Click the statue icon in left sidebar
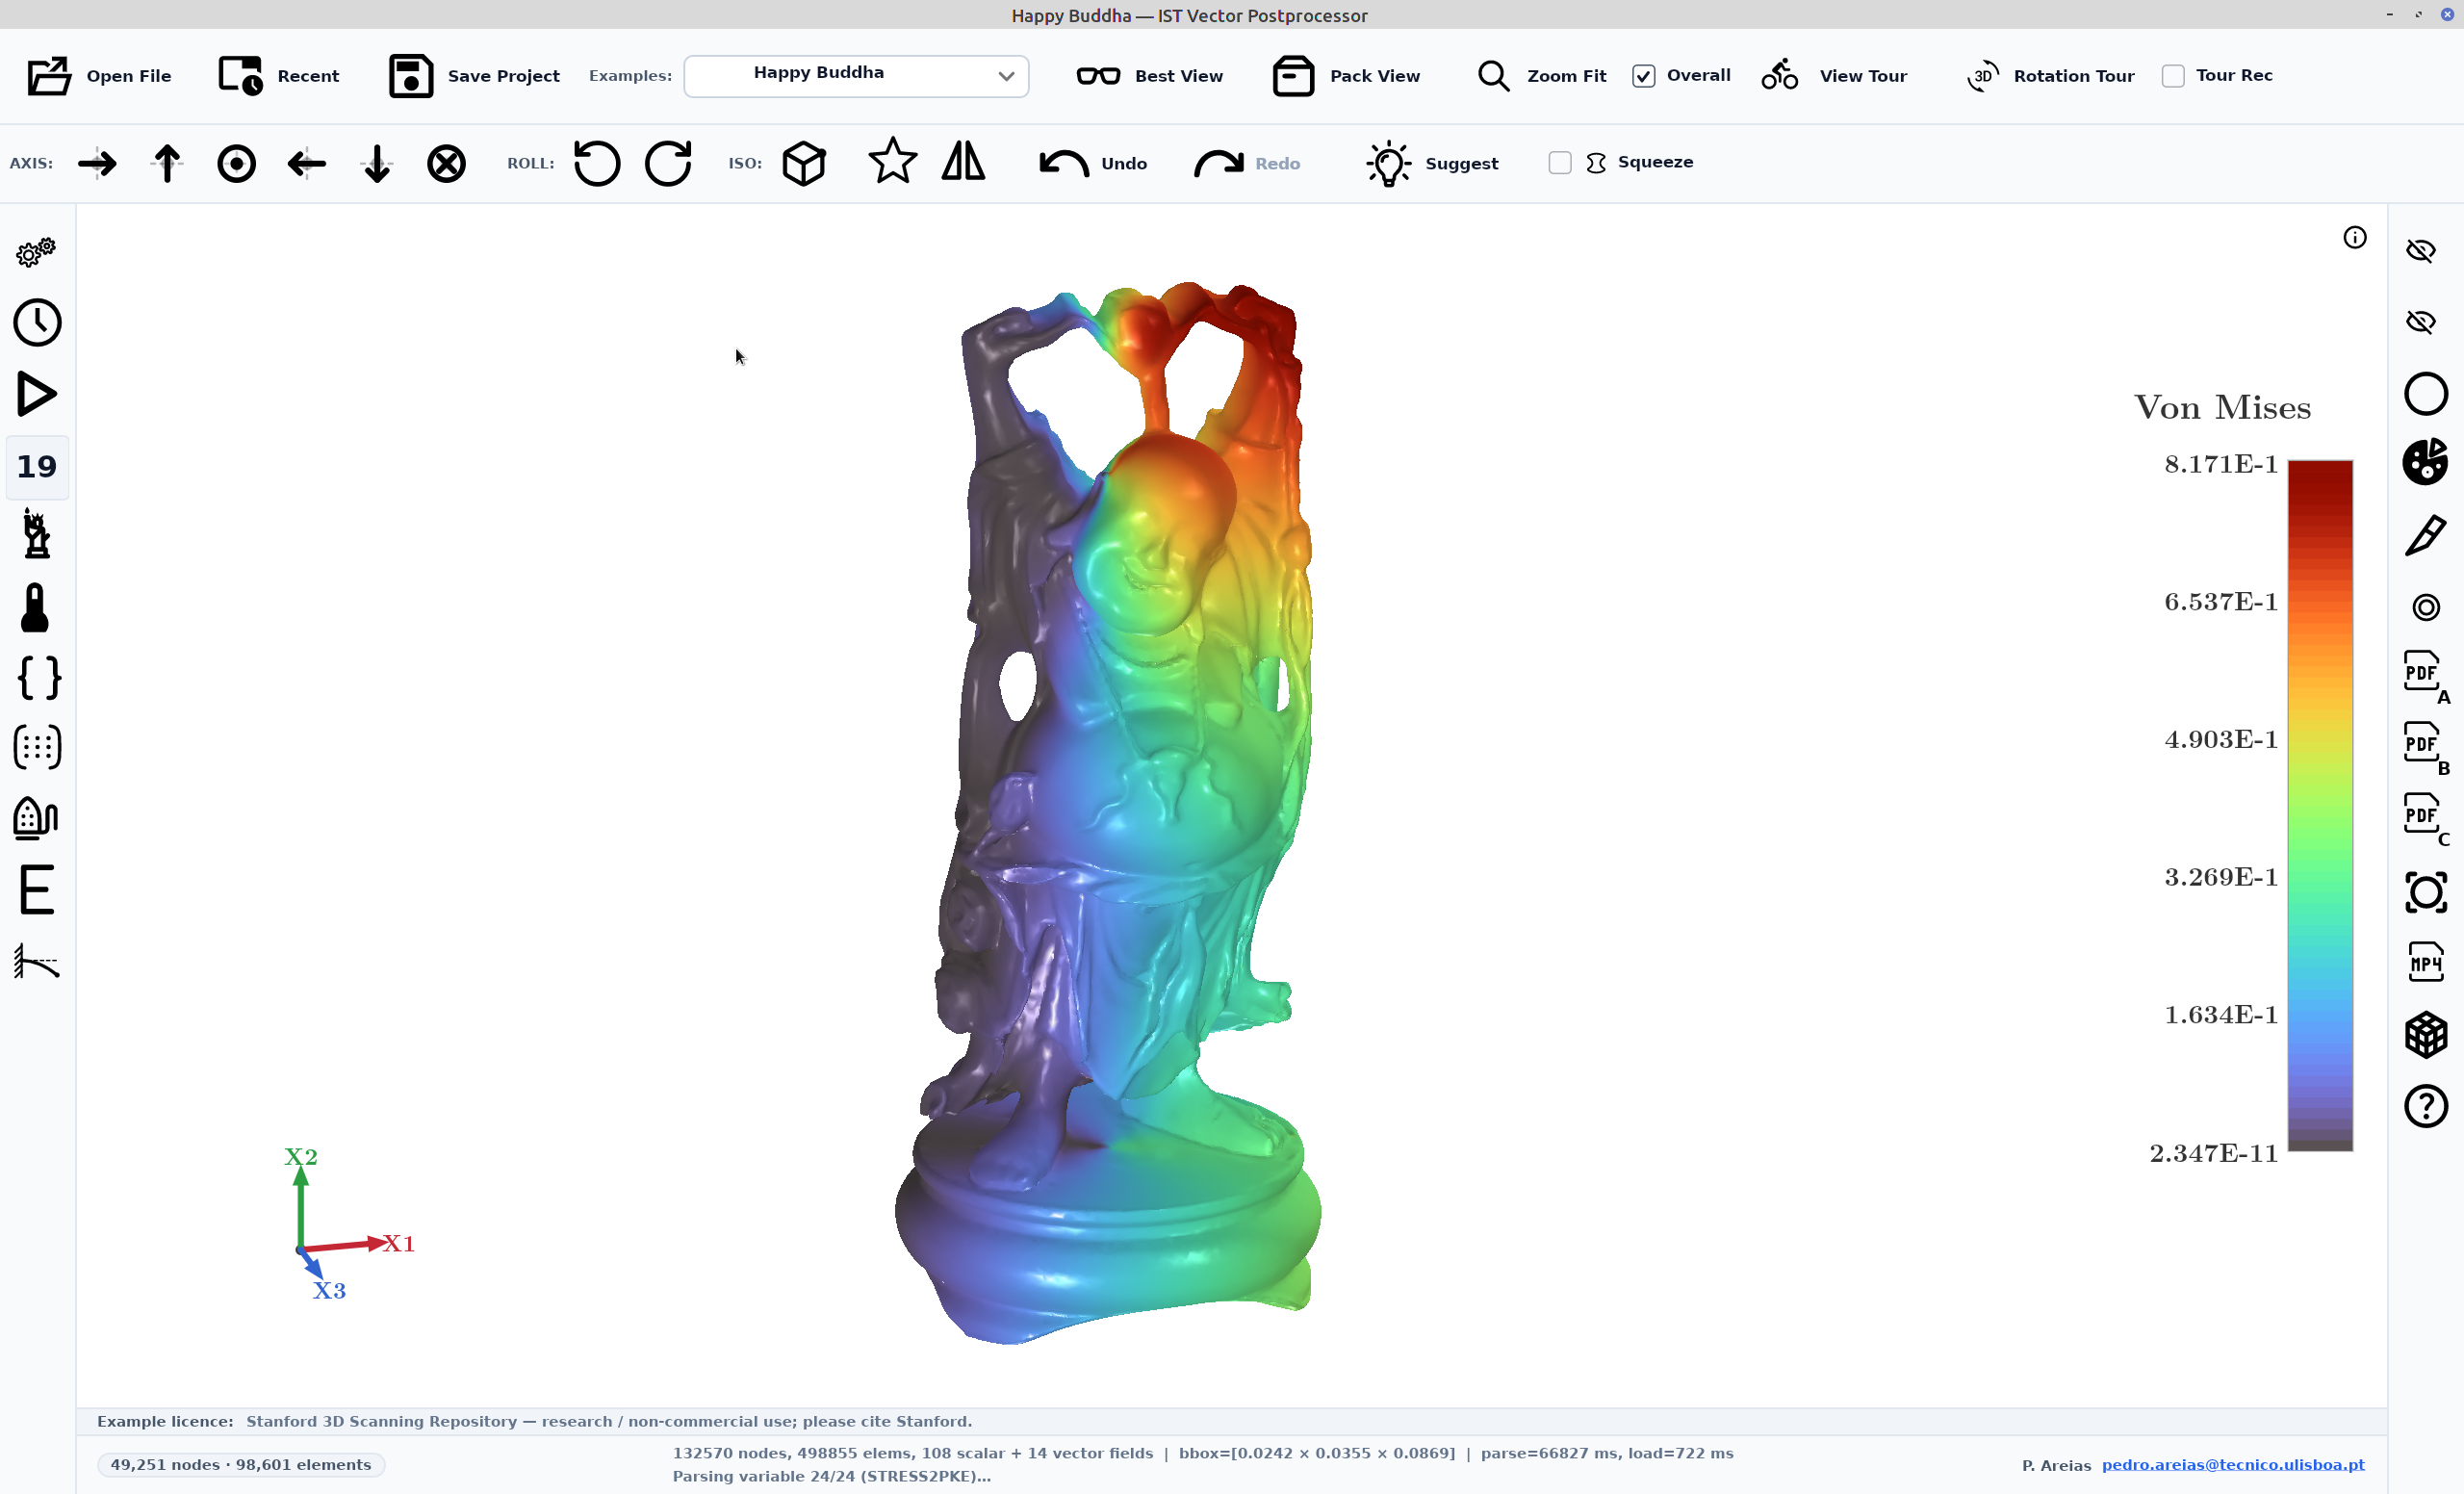2464x1494 pixels. pos(37,533)
